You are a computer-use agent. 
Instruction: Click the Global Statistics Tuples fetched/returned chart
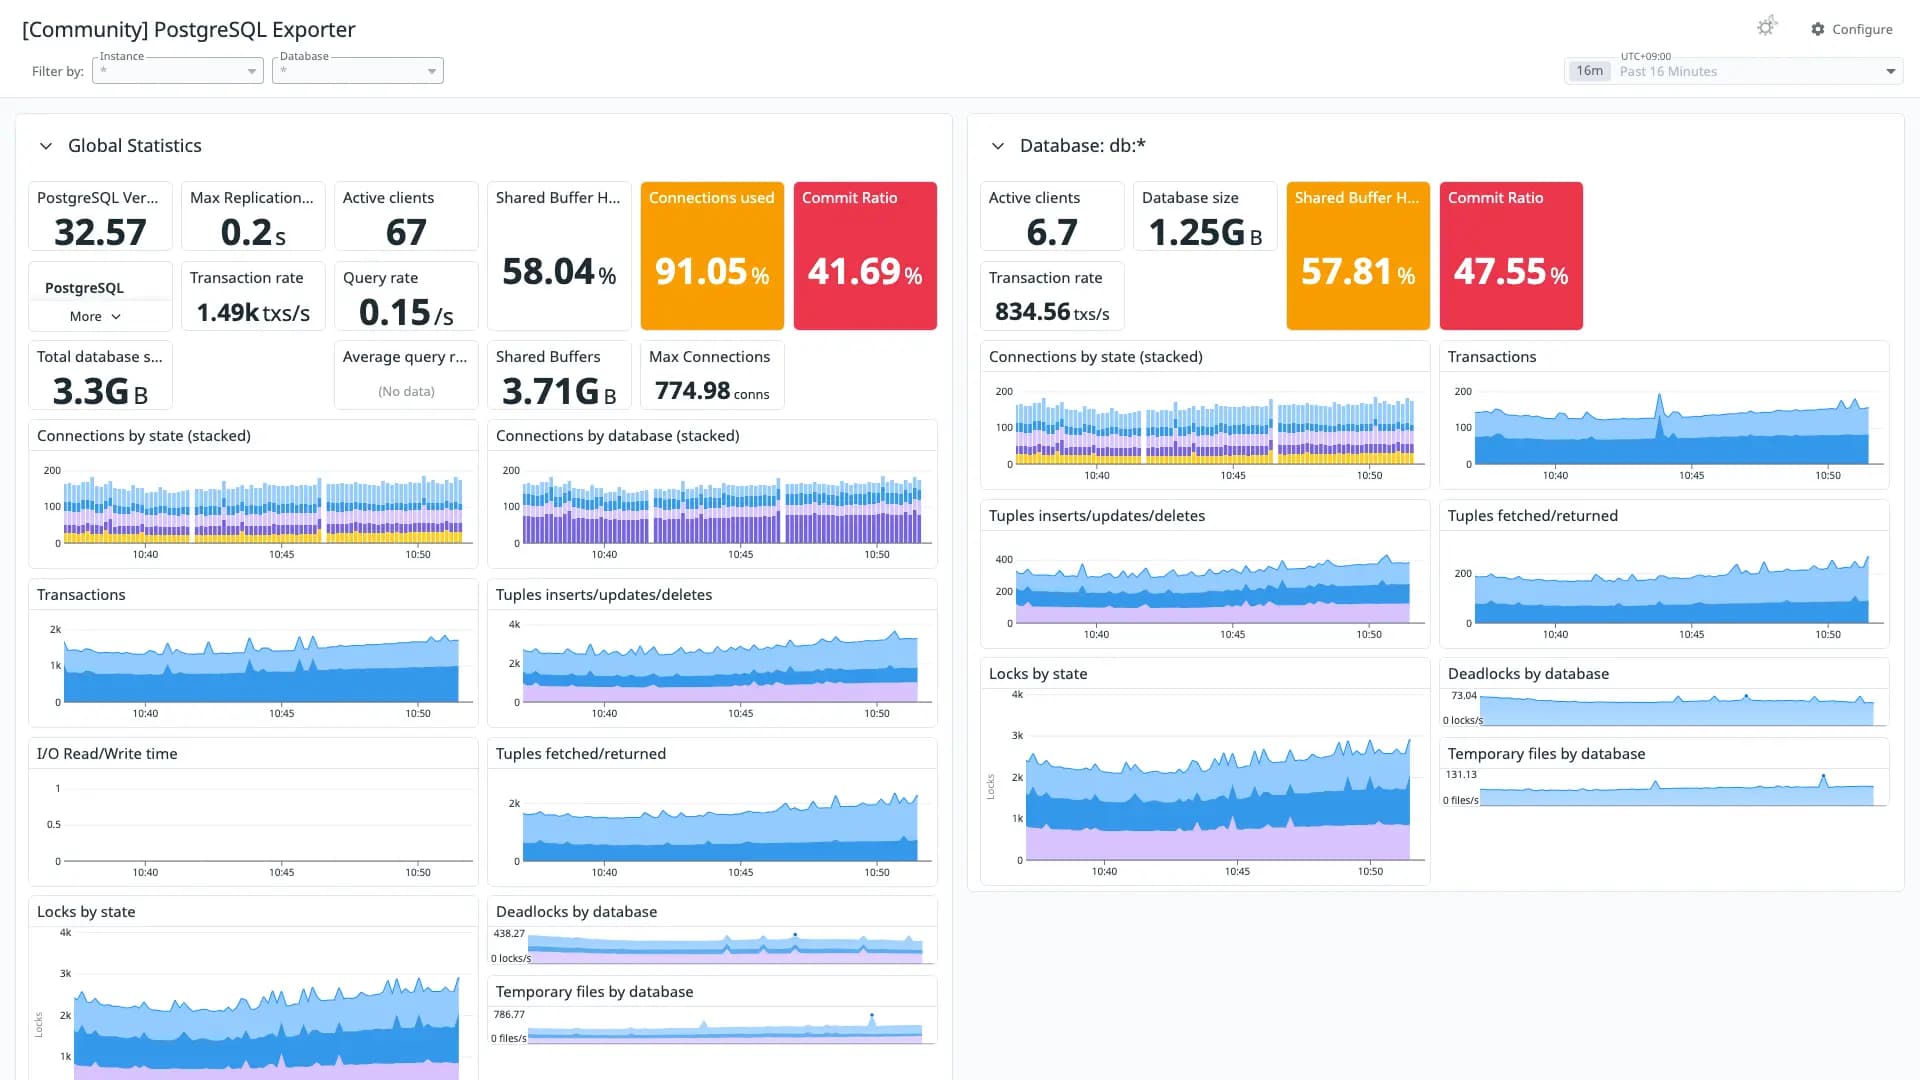712,812
